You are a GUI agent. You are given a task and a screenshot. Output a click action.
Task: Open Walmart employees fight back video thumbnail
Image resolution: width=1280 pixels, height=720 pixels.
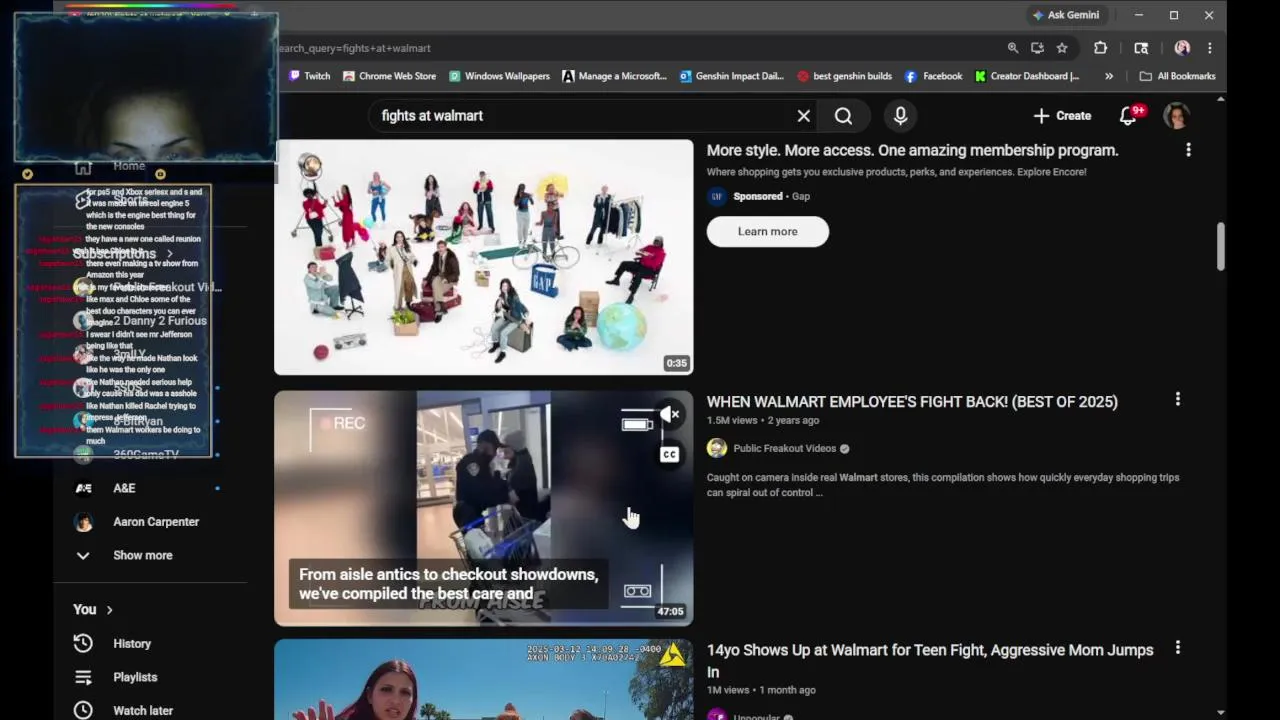(x=483, y=508)
